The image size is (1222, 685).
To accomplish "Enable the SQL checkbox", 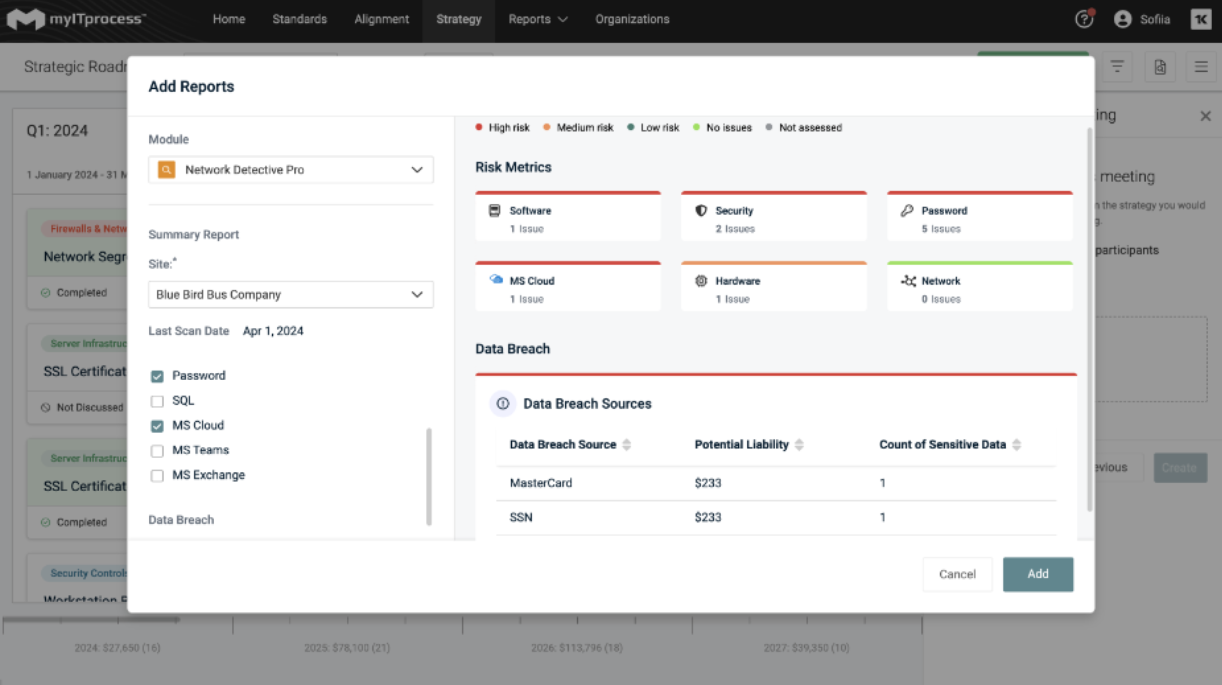I will pyautogui.click(x=157, y=401).
